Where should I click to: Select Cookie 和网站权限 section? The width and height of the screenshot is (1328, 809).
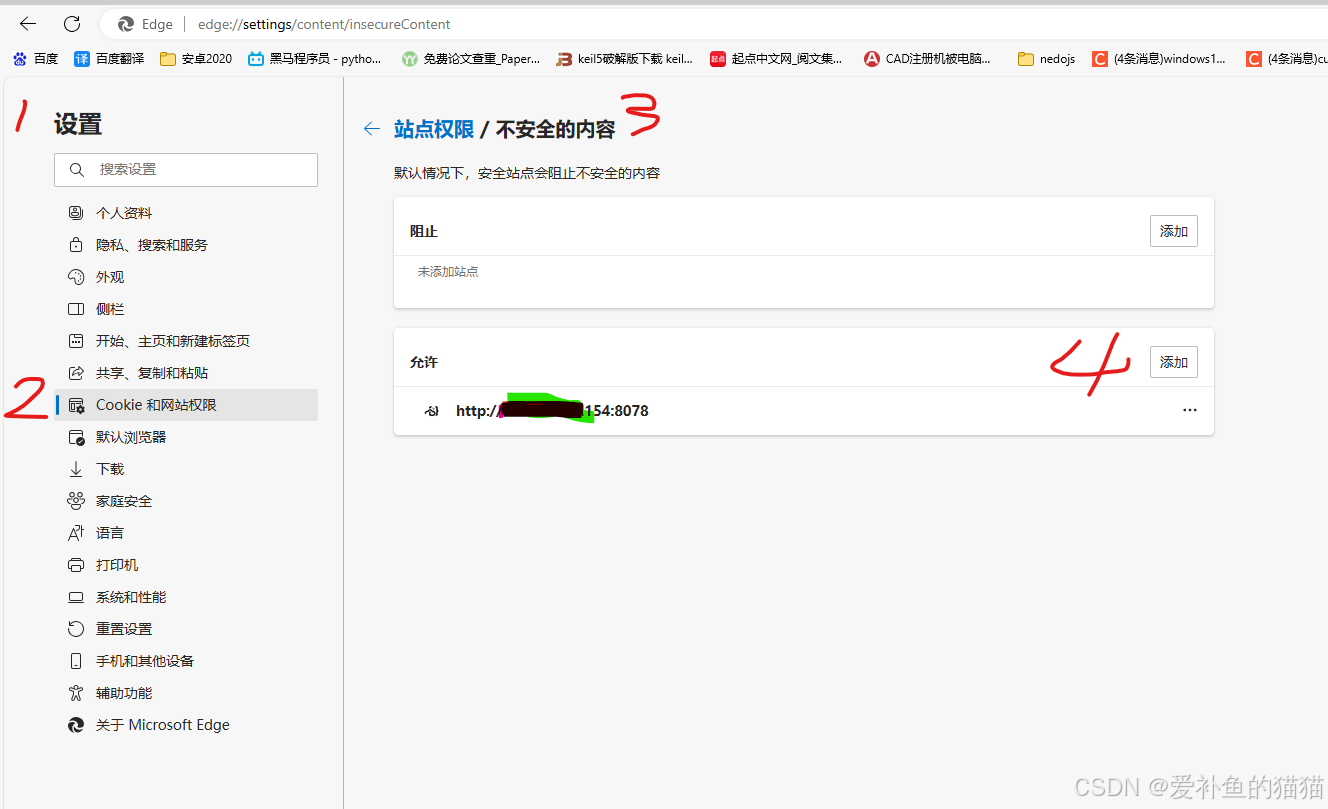point(186,405)
